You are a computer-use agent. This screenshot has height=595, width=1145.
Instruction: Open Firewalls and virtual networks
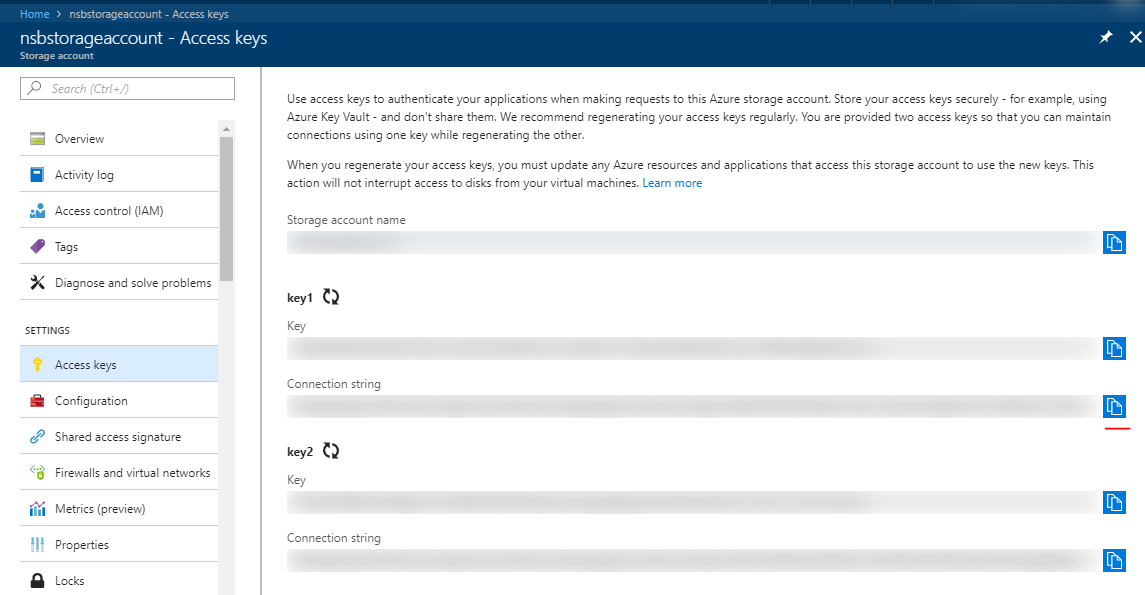point(119,472)
